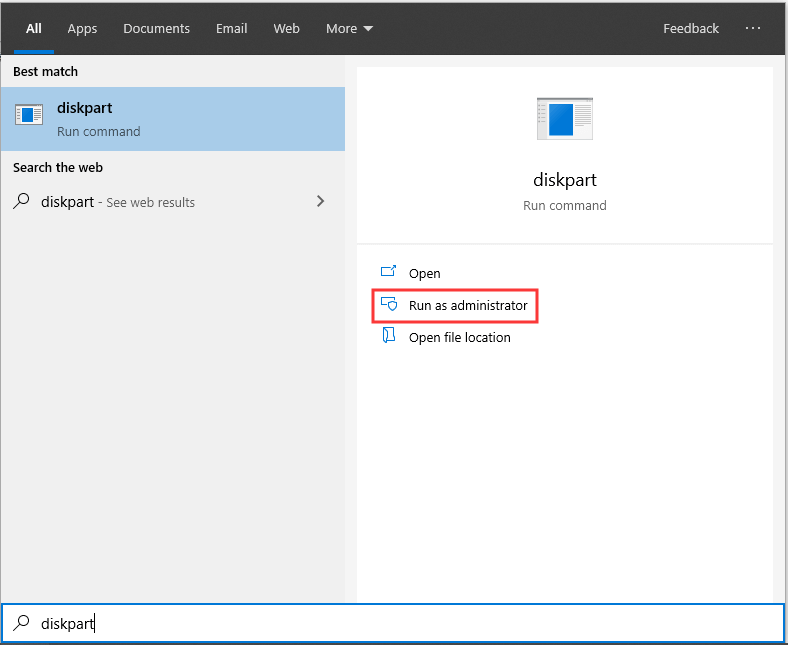Click the shield icon for Run as administrator

(389, 304)
